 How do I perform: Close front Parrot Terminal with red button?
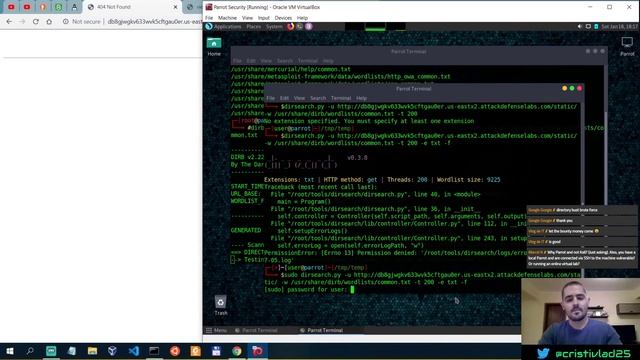pyautogui.click(x=579, y=88)
